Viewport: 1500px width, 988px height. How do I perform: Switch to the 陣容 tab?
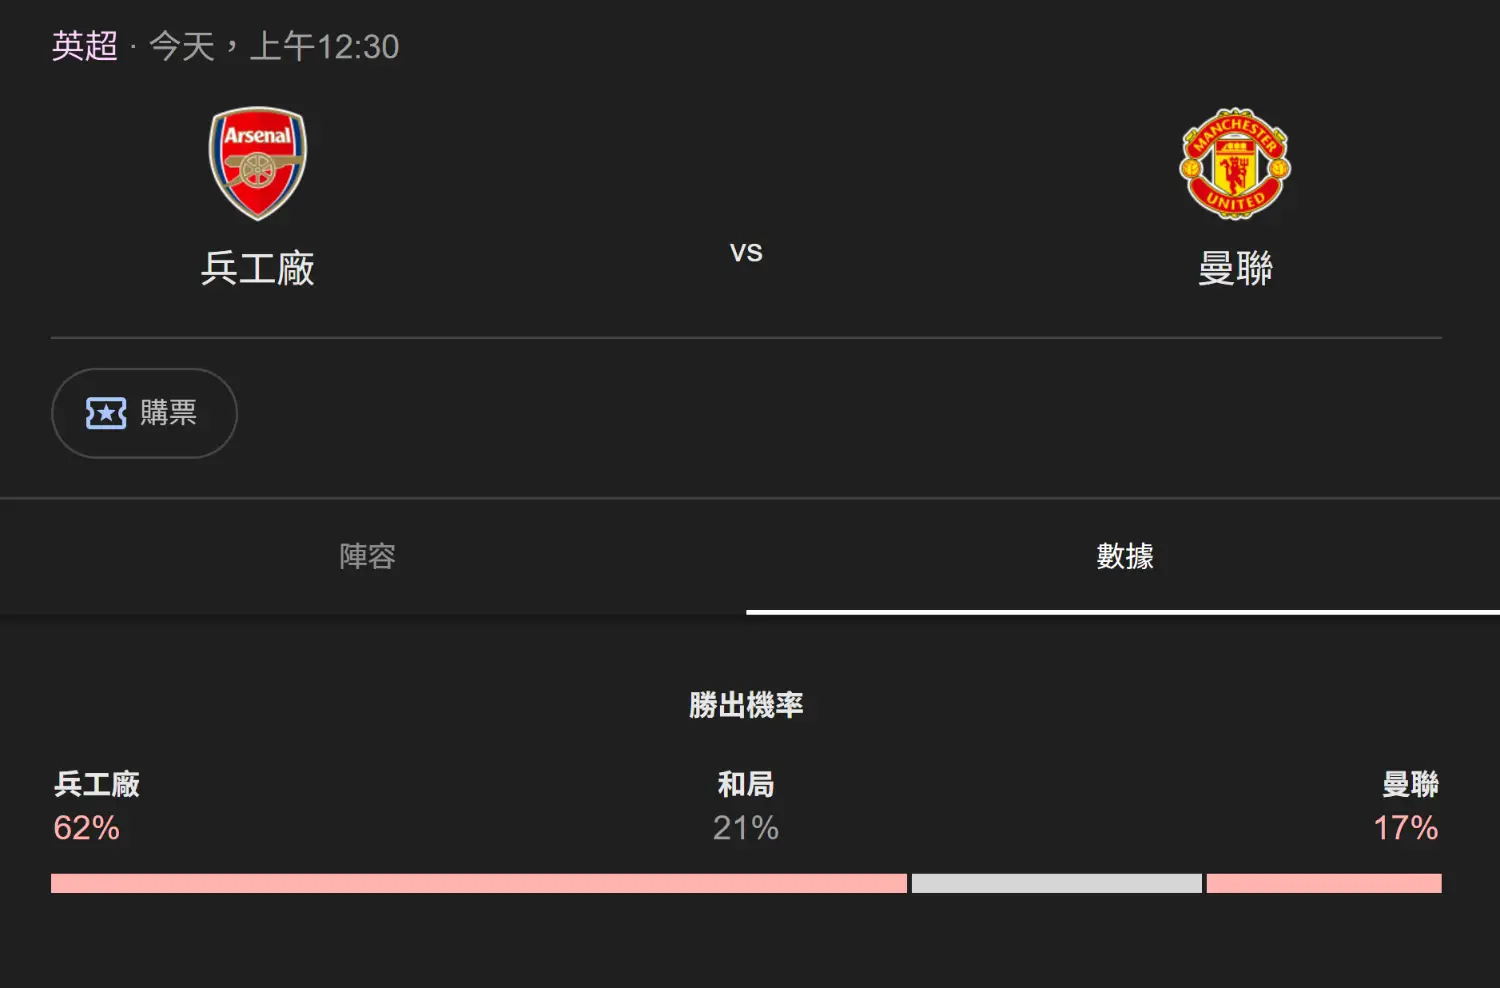[368, 556]
